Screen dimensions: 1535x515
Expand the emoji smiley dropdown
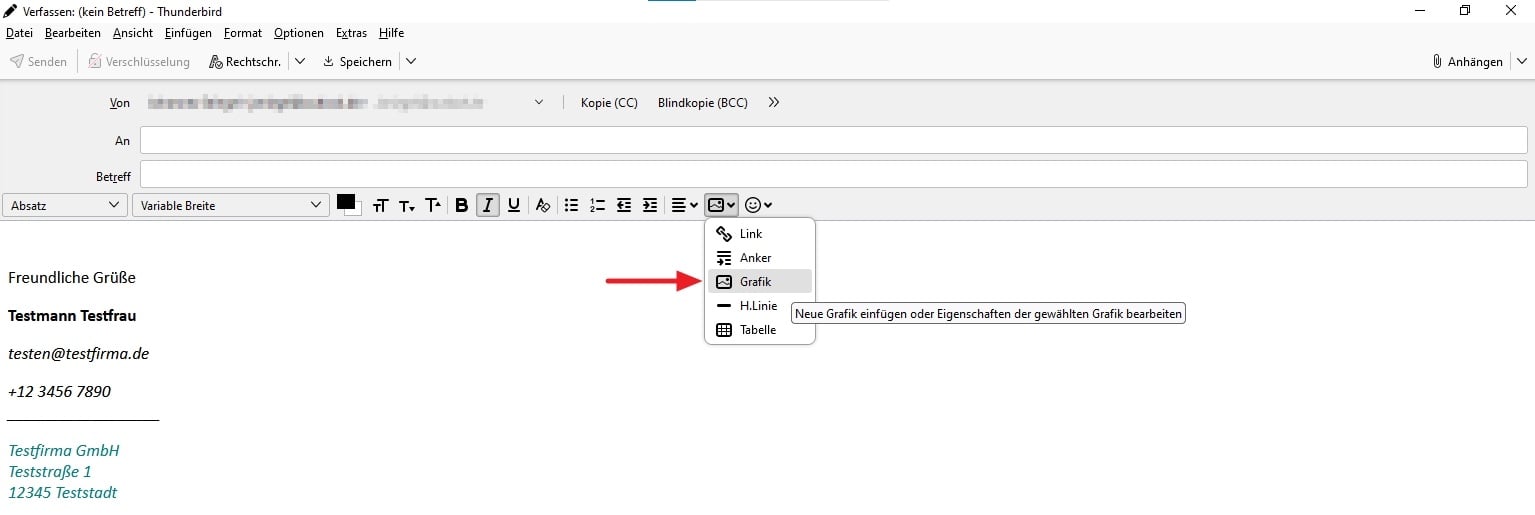coord(758,205)
